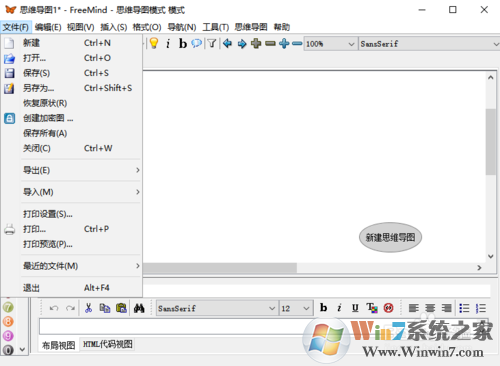Click the binoculars find icon

[x=139, y=308]
